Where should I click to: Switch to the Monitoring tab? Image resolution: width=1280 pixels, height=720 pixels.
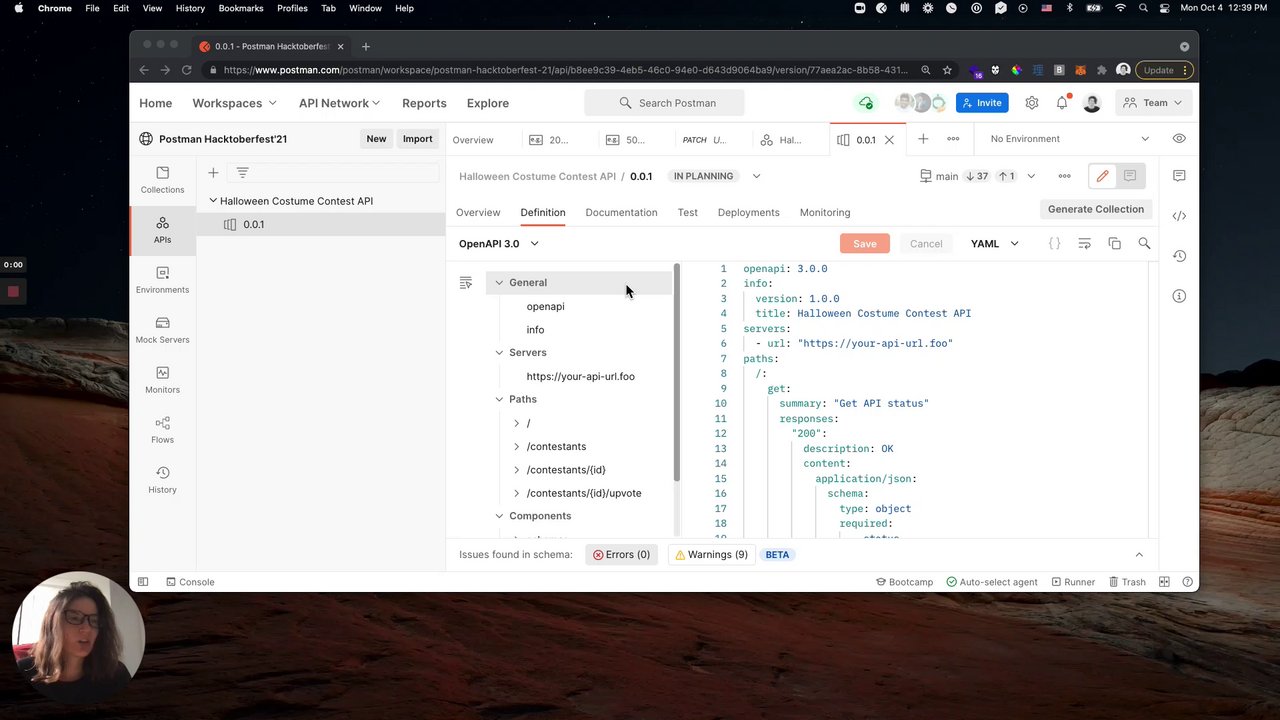[825, 212]
